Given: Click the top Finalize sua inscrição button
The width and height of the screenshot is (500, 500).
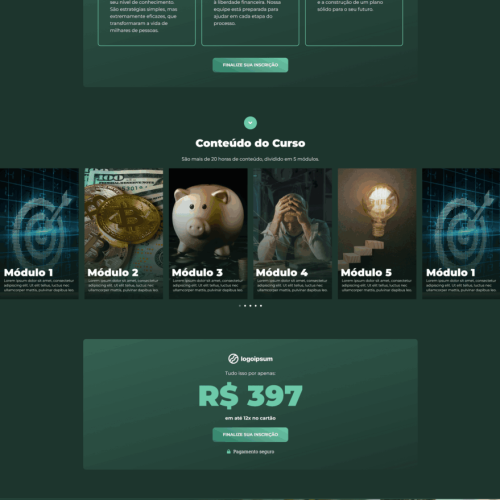Looking at the screenshot, I should coord(250,65).
